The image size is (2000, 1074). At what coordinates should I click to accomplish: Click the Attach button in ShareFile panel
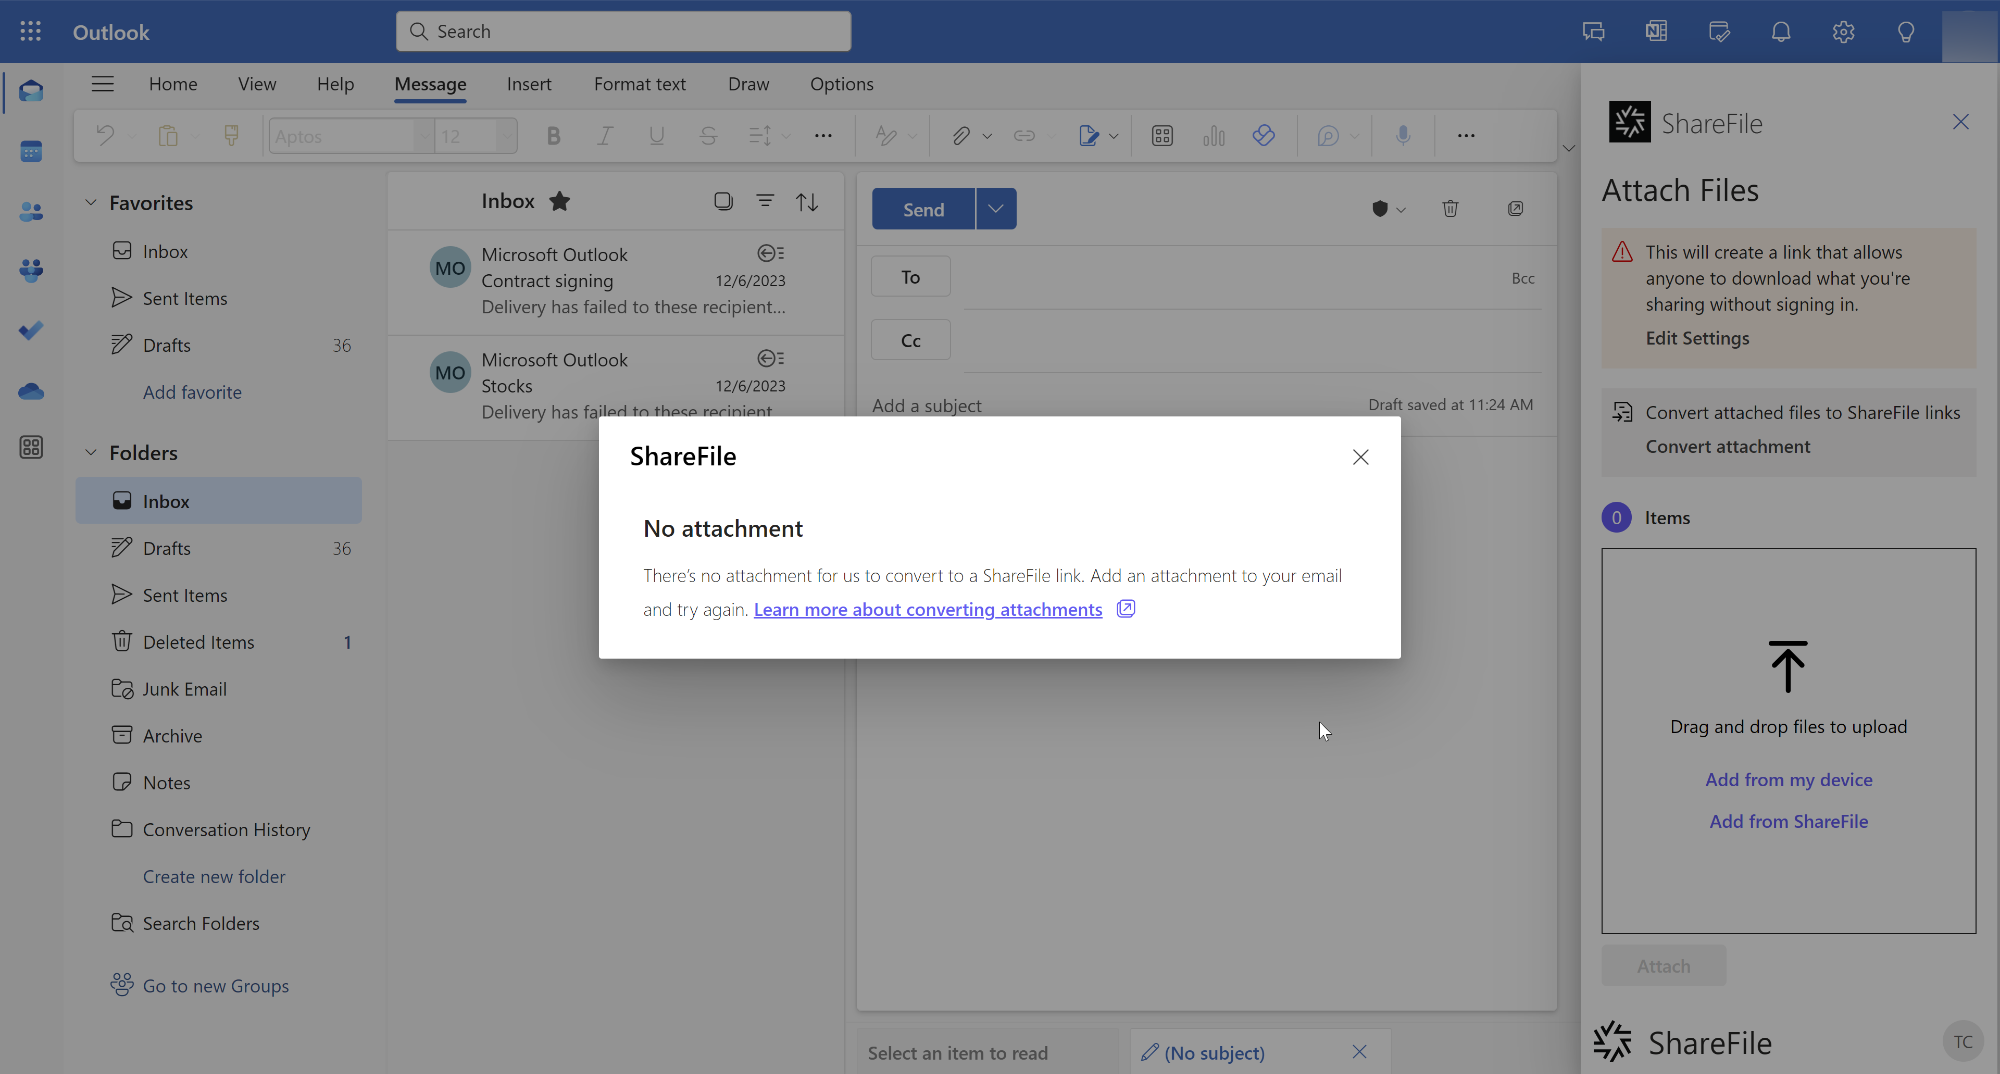click(1663, 966)
